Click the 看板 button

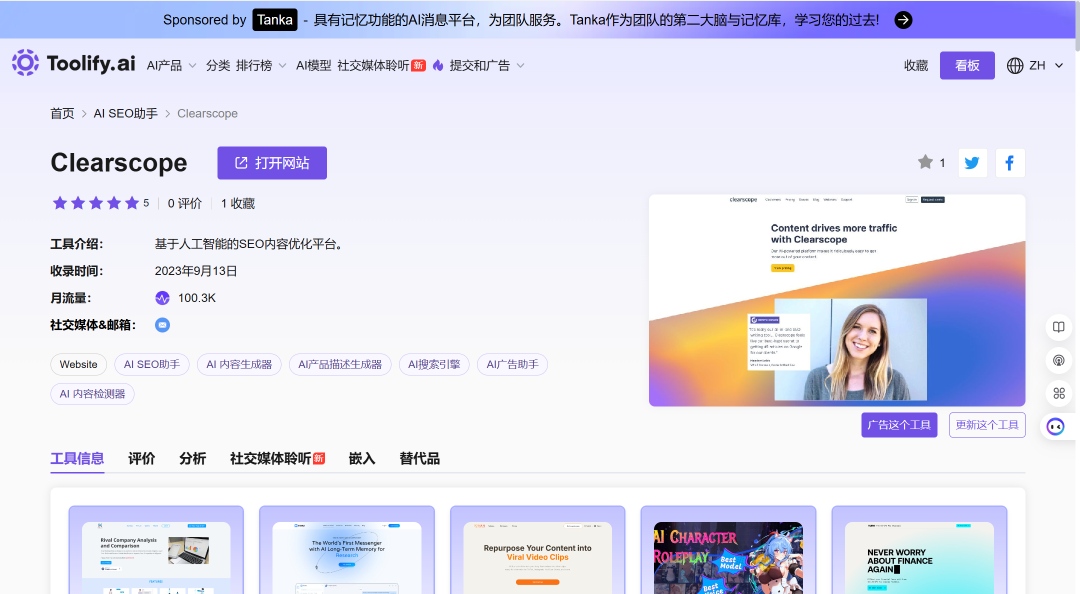[967, 65]
